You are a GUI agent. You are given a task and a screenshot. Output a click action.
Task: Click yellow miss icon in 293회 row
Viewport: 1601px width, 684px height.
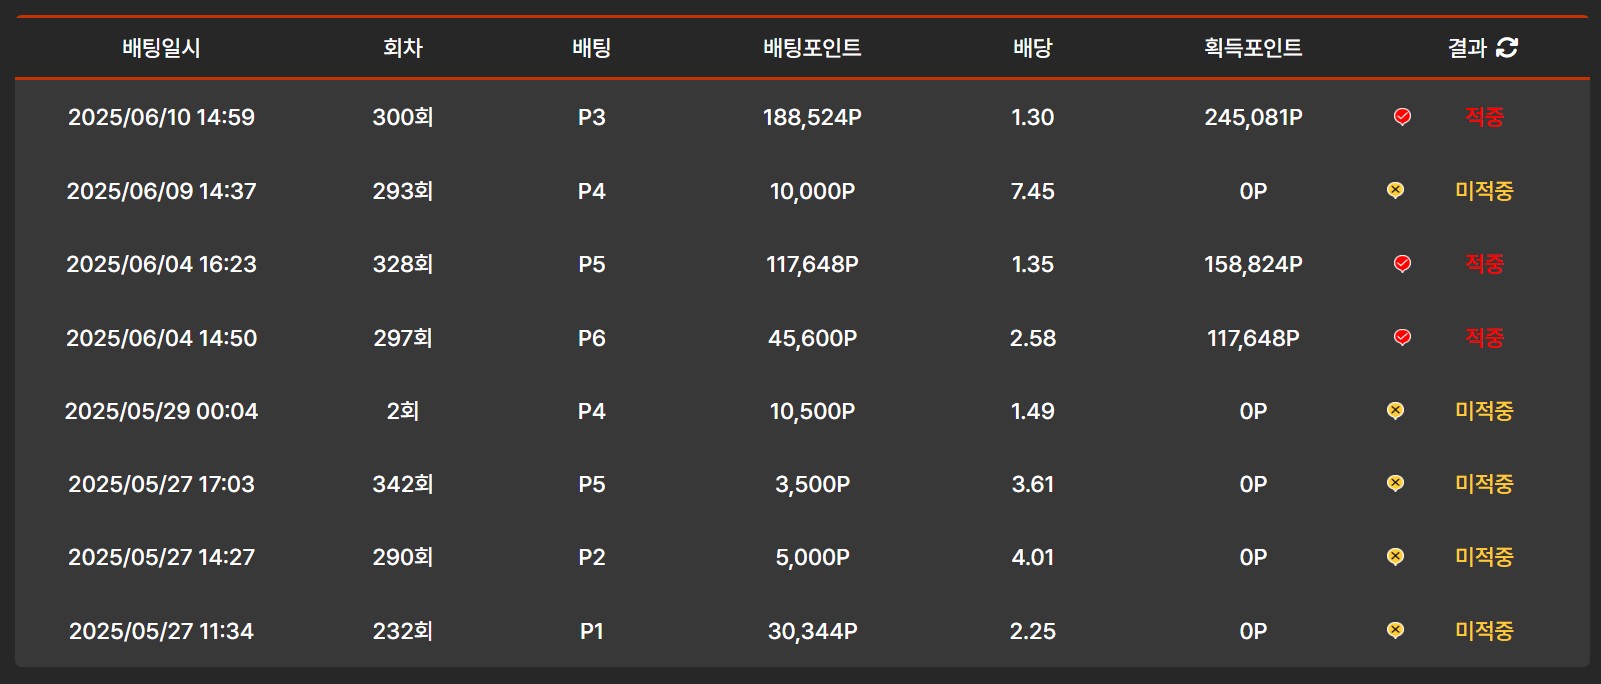tap(1395, 190)
